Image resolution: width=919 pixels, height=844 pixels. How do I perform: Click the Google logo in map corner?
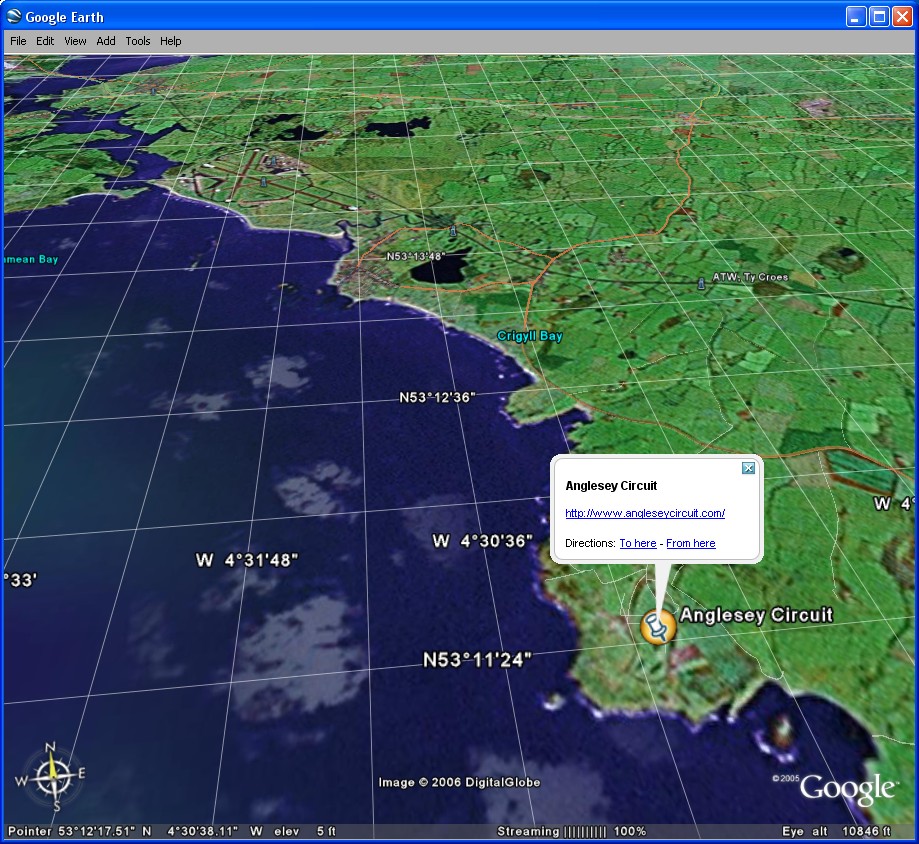point(847,788)
